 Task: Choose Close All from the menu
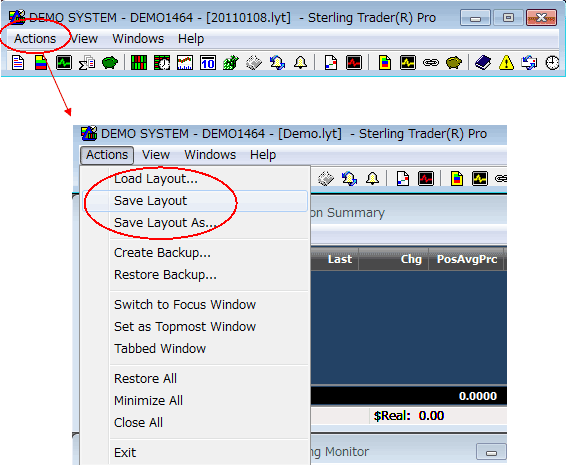tap(195, 423)
